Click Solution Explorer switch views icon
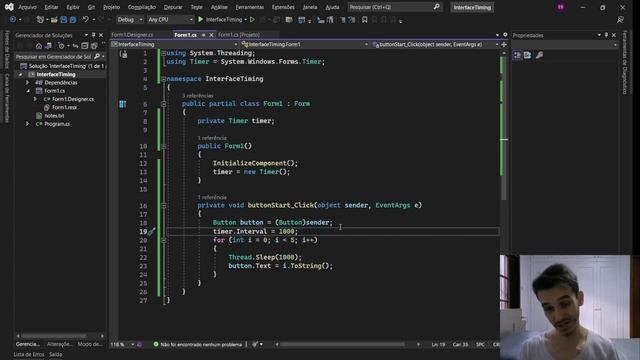640x360 pixels. click(48, 46)
